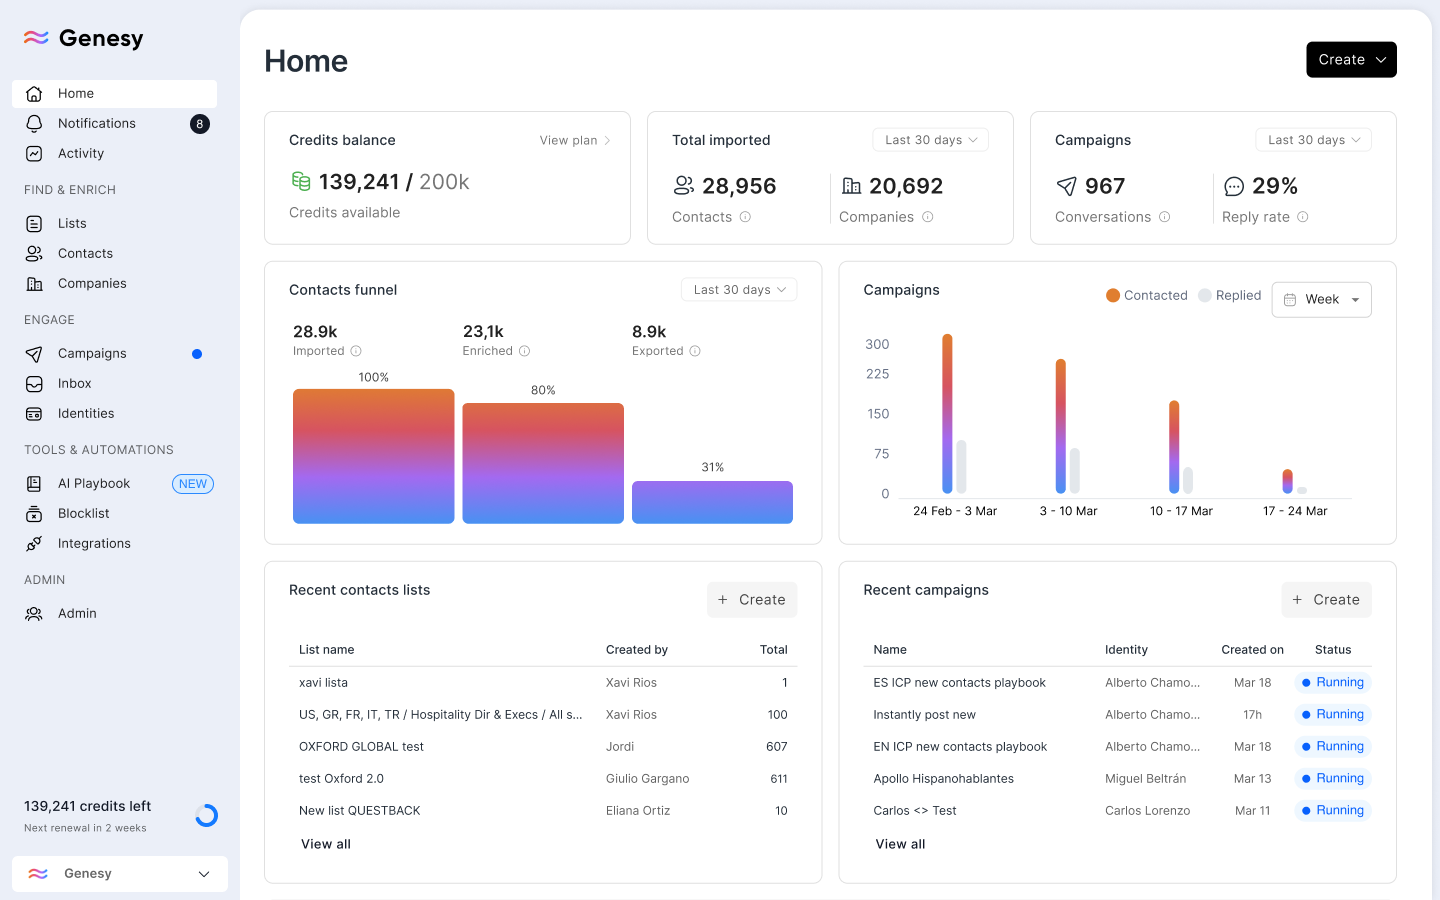Open Activity via its sidebar icon
Image resolution: width=1440 pixels, height=900 pixels.
coord(34,154)
